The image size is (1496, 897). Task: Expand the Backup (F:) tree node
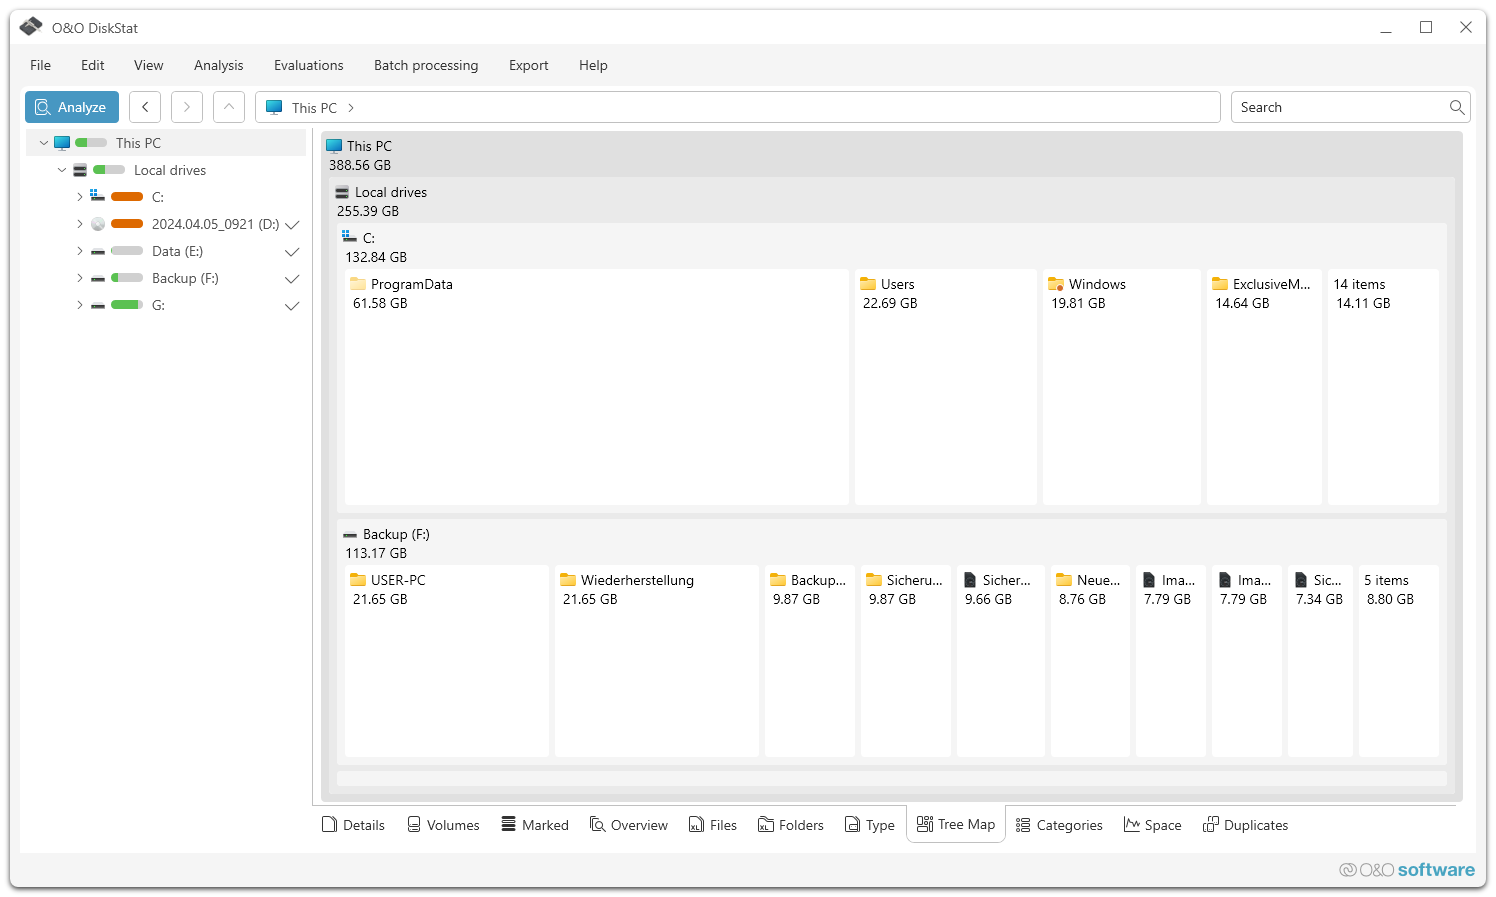click(80, 279)
